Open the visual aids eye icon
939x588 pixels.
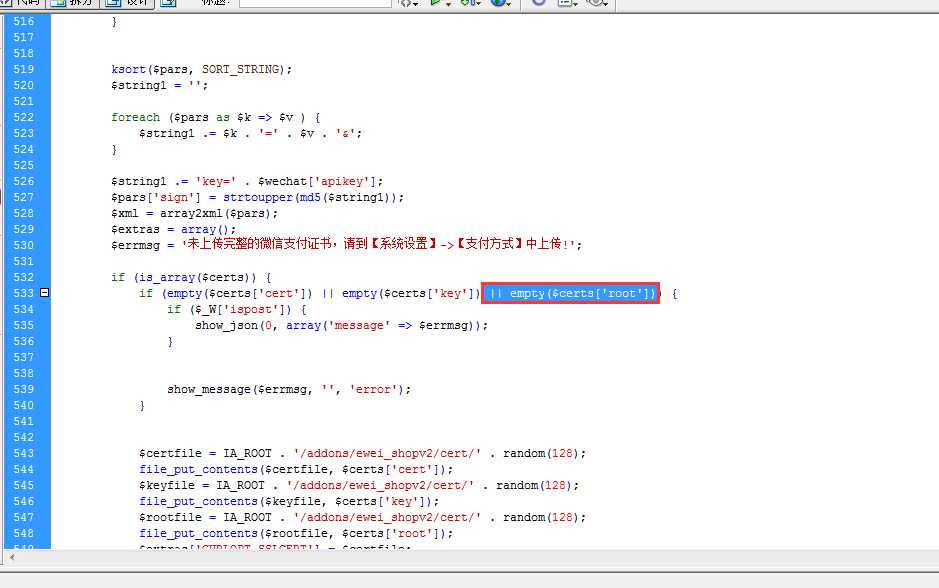click(x=596, y=3)
